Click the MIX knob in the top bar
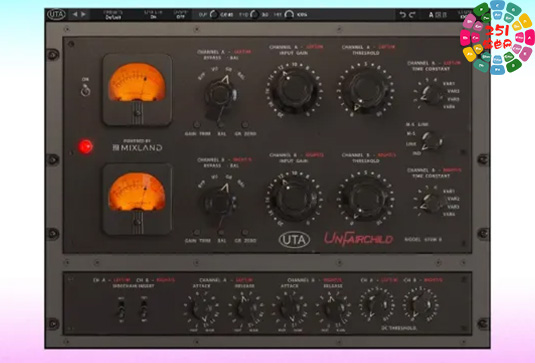 click(x=289, y=14)
